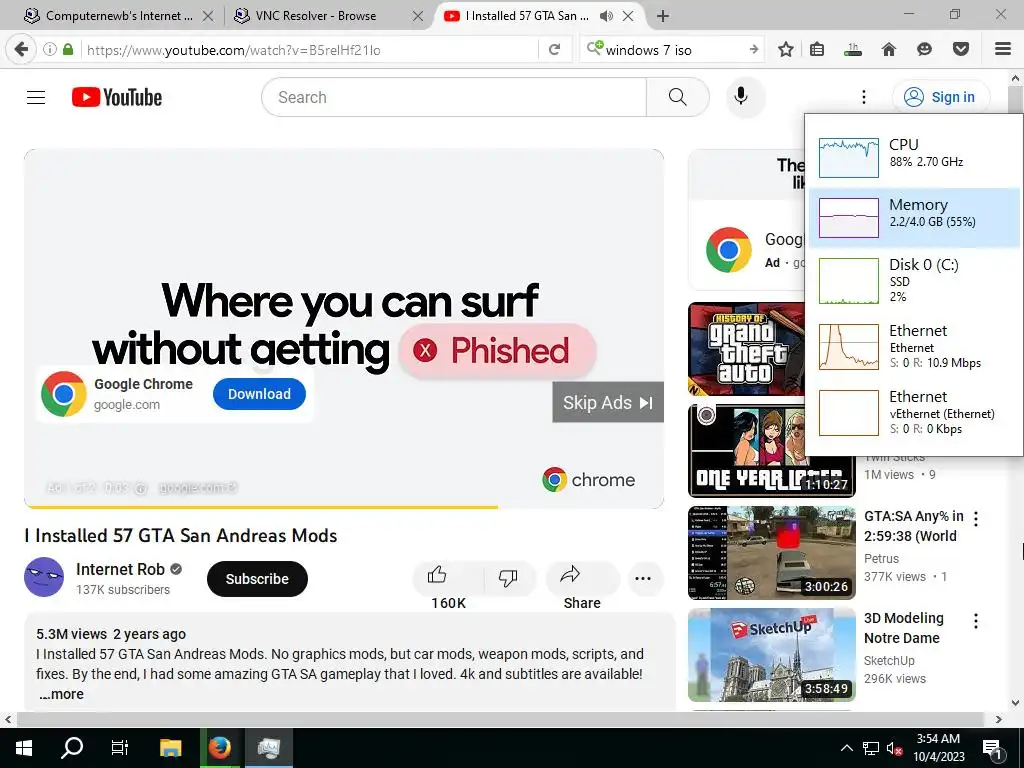Mute the tab using the speaker icon

(x=606, y=16)
